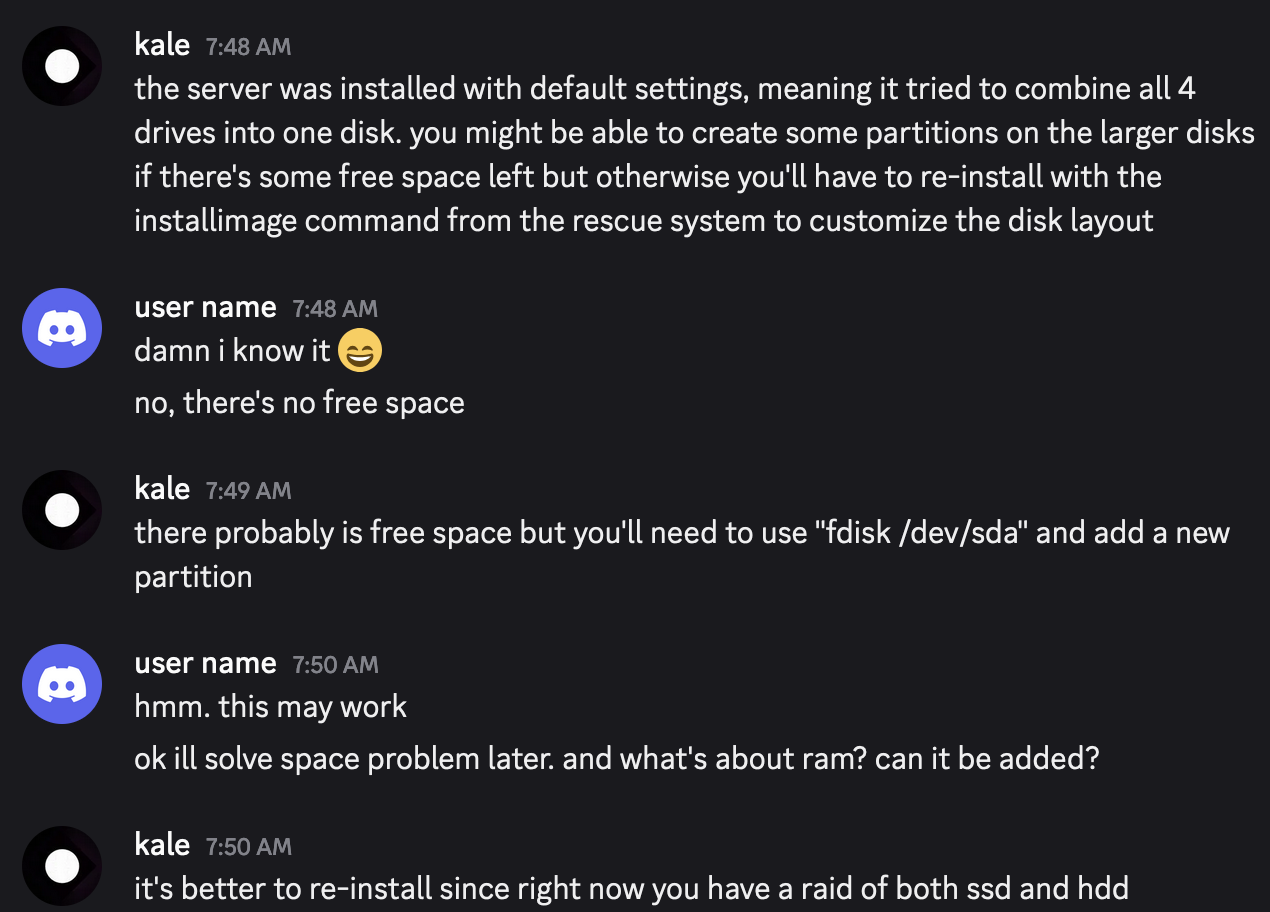This screenshot has height=912, width=1270.
Task: Click the 7:49 AM timestamp
Action: point(248,491)
